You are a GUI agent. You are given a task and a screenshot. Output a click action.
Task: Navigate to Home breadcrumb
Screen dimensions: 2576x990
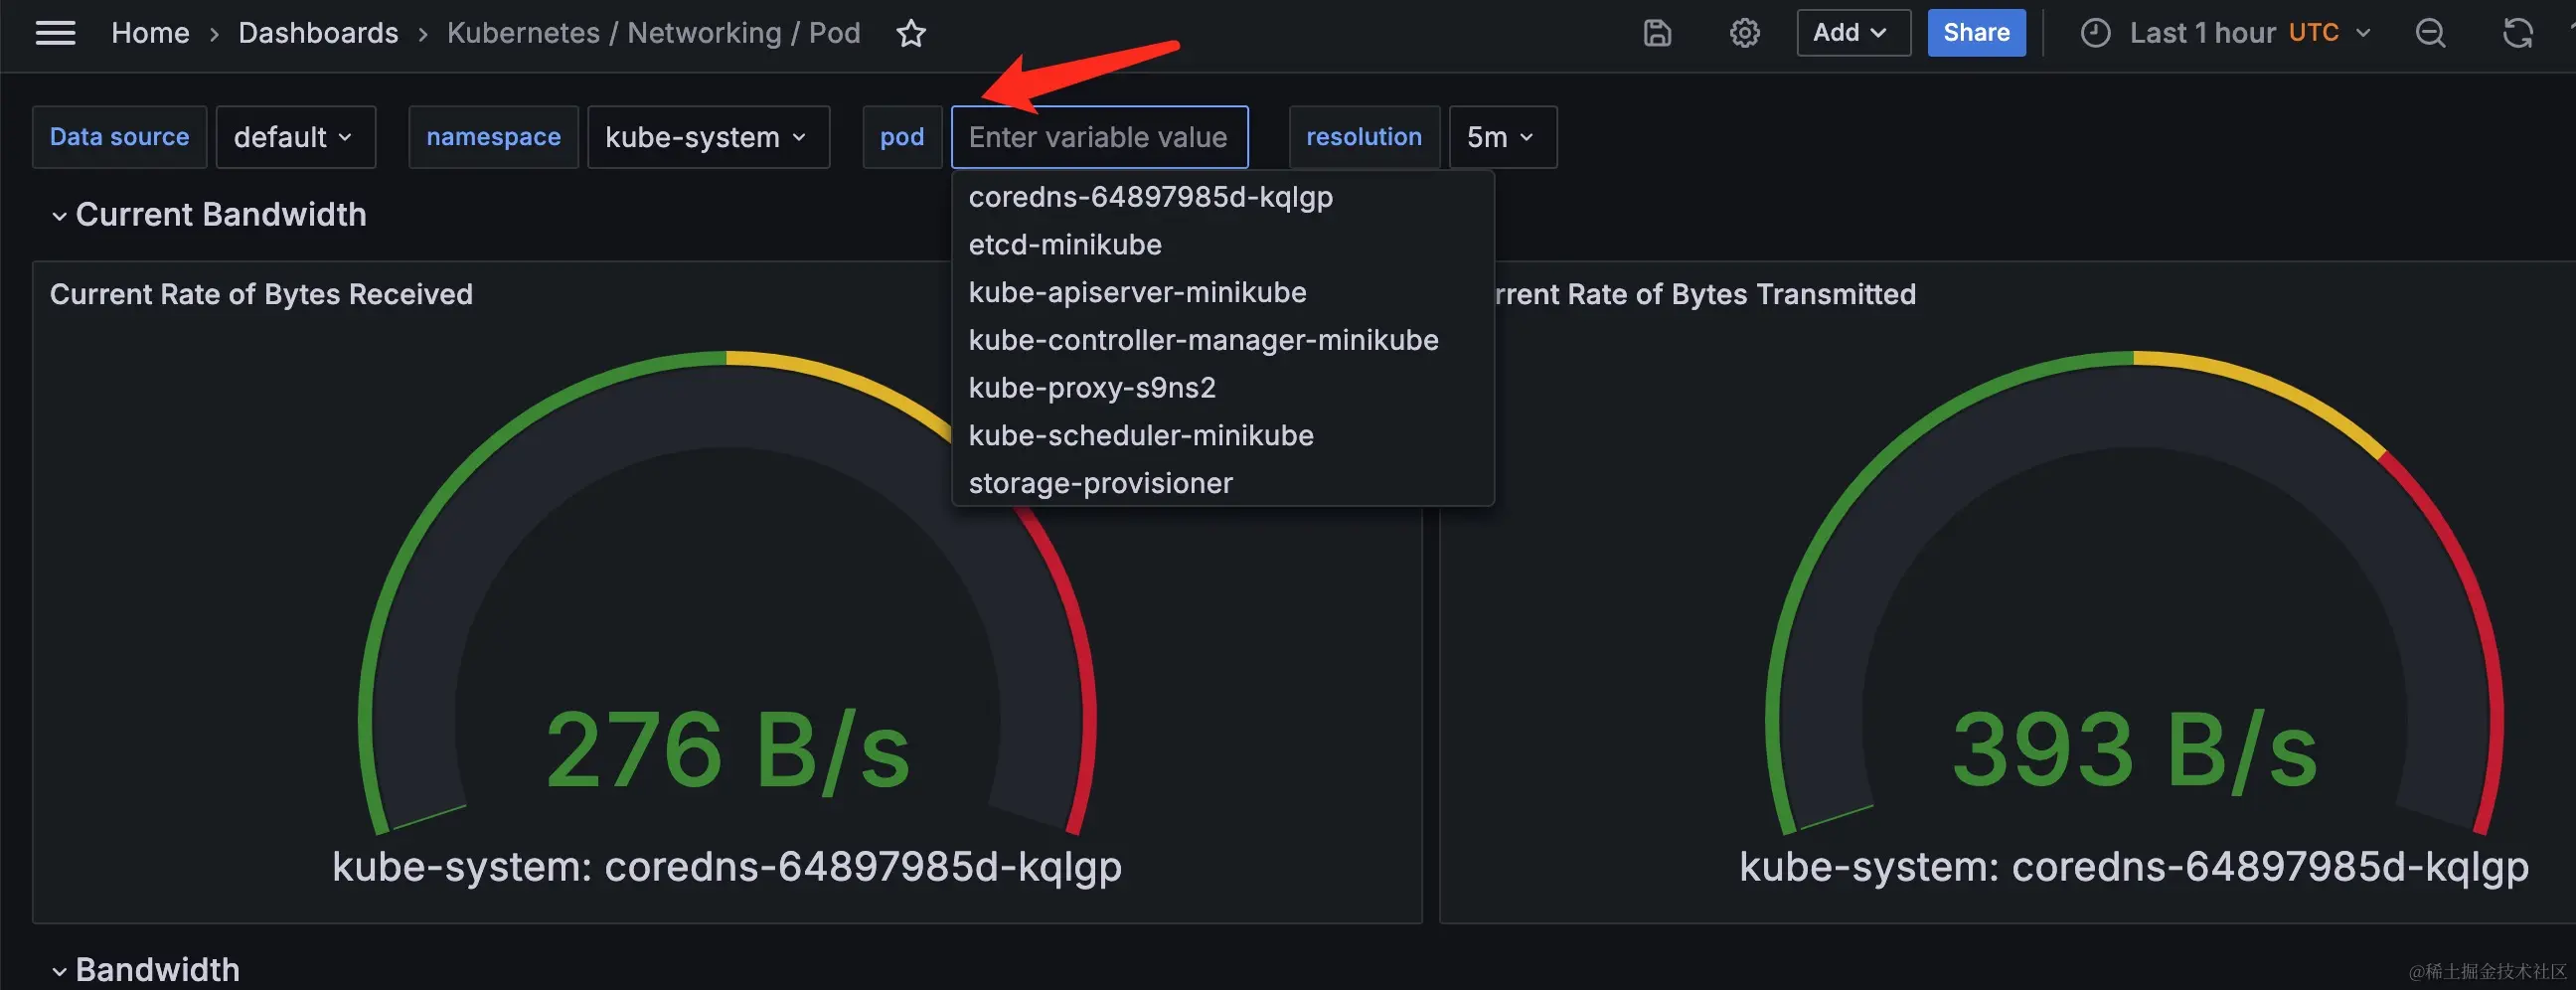[x=150, y=33]
